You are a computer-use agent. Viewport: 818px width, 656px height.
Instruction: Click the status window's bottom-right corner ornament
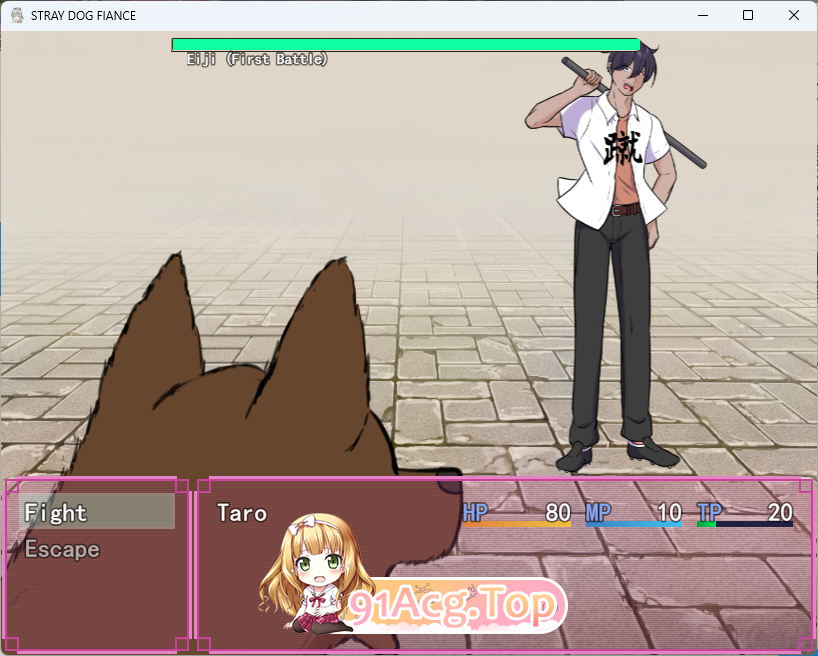pyautogui.click(x=805, y=644)
